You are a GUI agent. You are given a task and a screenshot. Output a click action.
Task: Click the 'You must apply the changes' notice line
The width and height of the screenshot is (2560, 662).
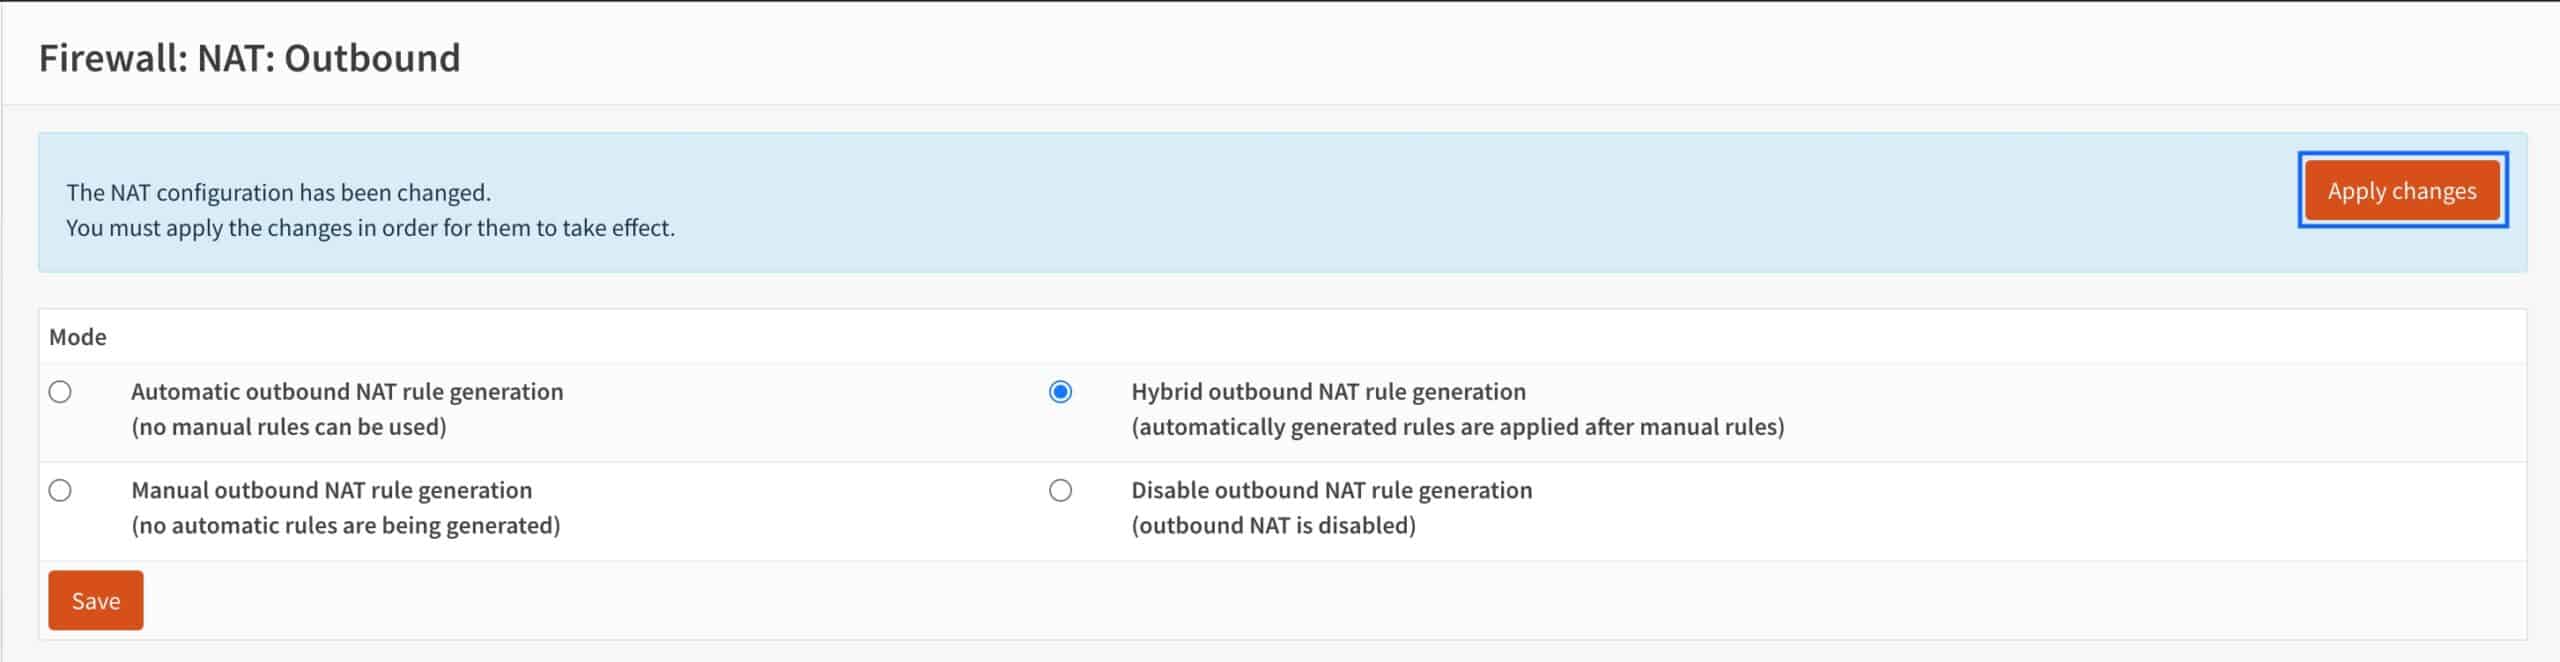point(370,228)
